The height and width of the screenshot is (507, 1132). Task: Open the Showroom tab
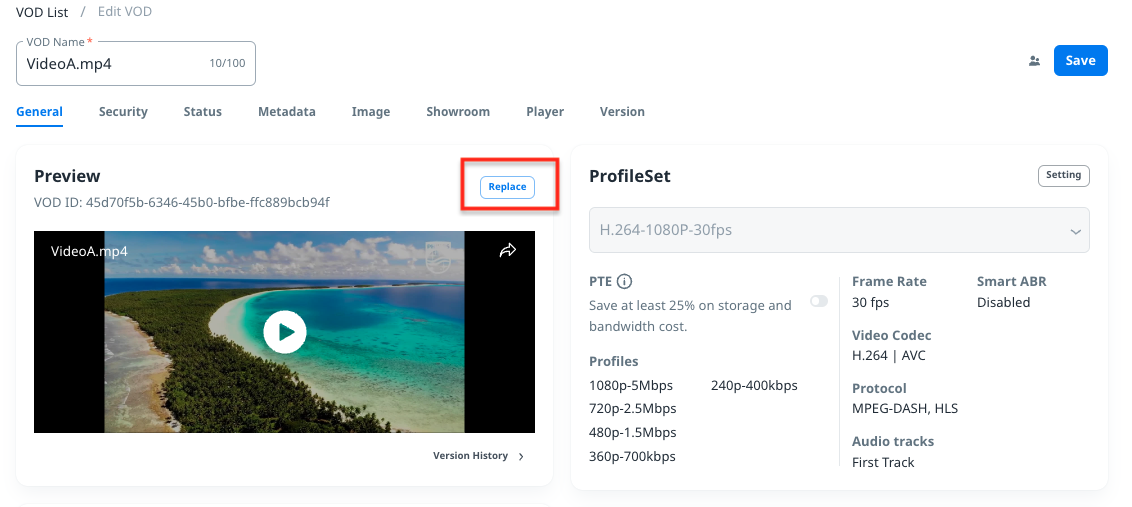click(458, 112)
